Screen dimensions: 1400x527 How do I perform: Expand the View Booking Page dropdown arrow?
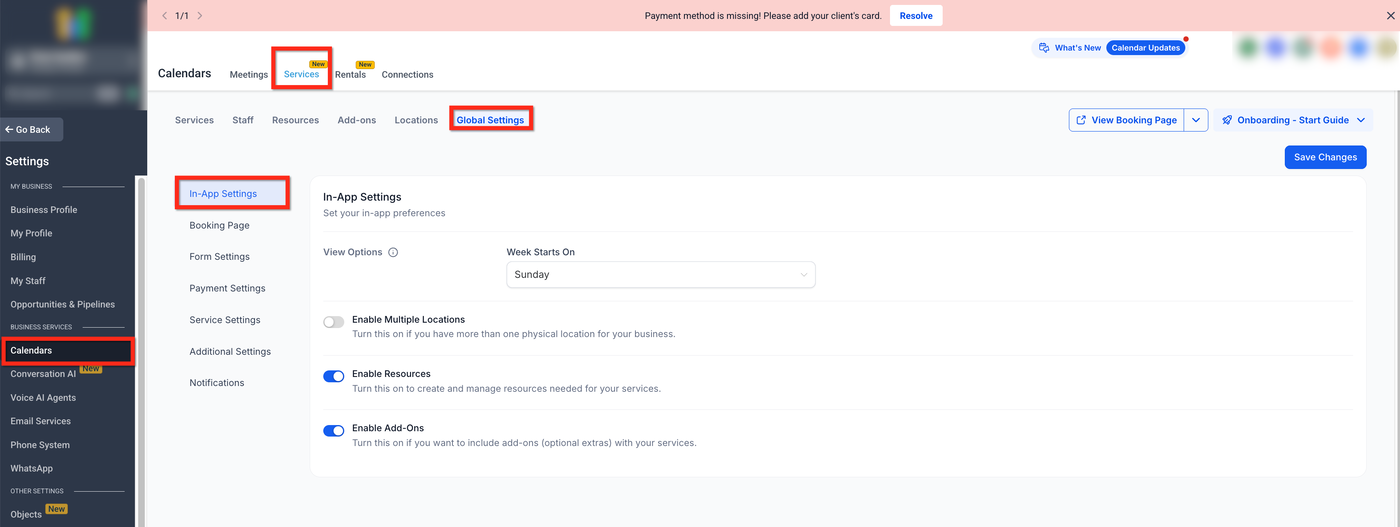(1197, 120)
